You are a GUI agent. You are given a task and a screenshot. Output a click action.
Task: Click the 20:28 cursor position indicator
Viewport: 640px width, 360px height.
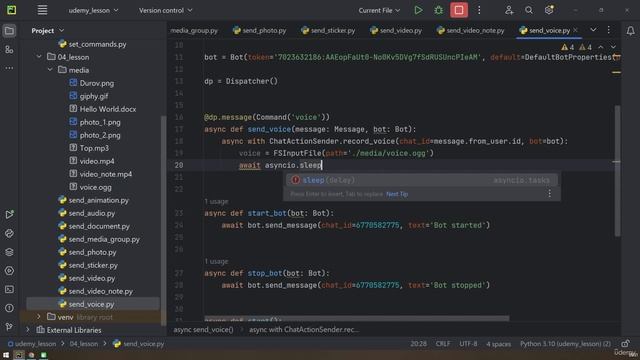coord(418,344)
